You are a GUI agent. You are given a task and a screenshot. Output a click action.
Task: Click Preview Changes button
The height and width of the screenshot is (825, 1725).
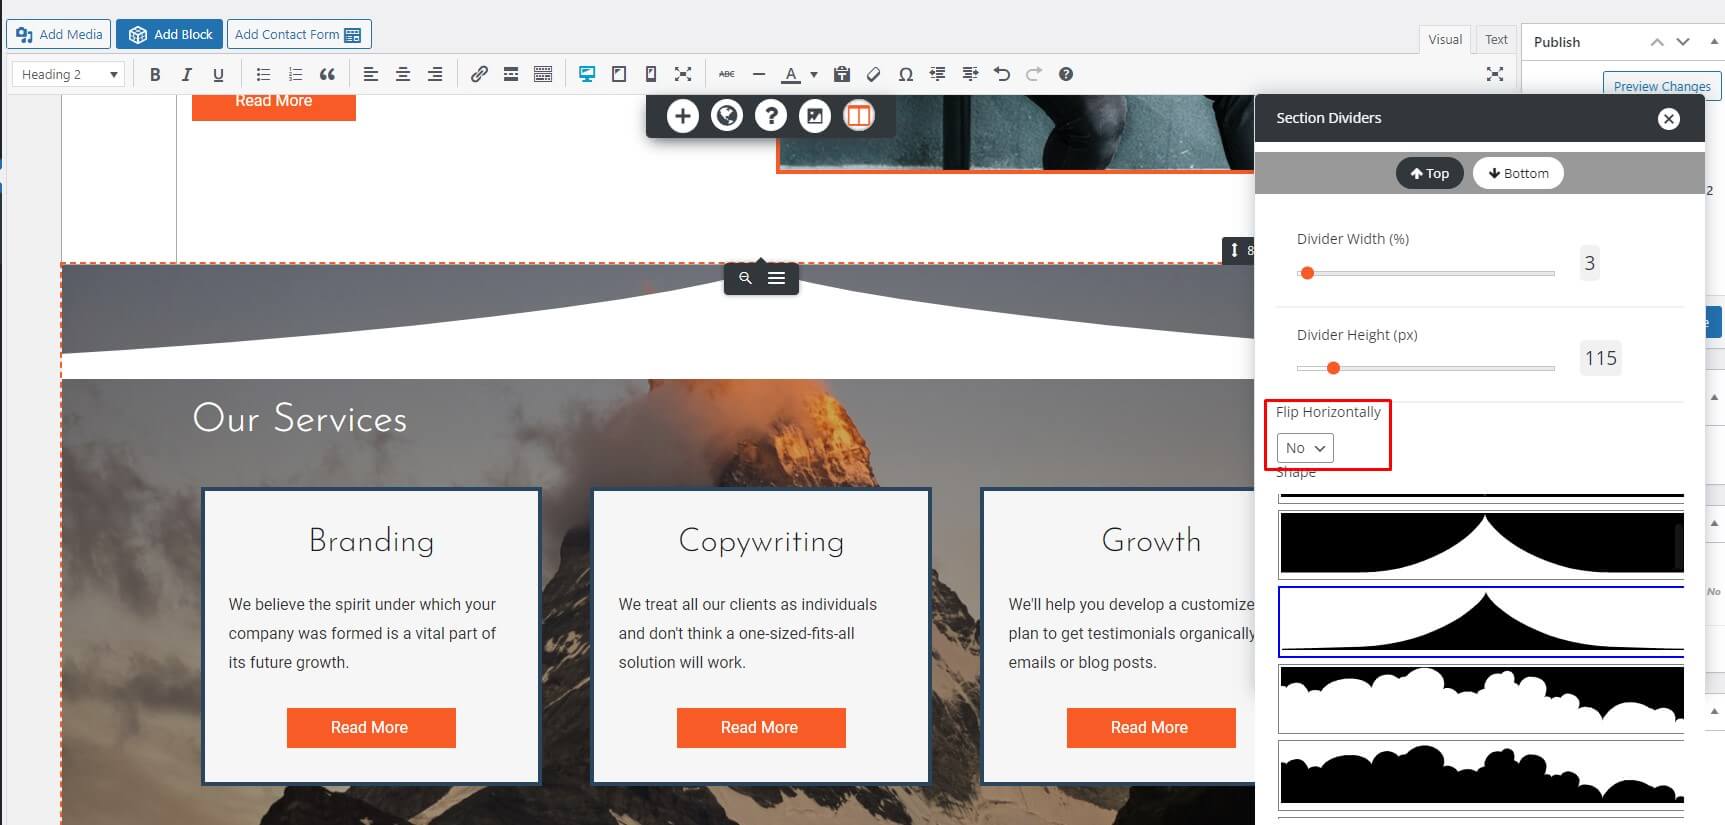tap(1662, 86)
